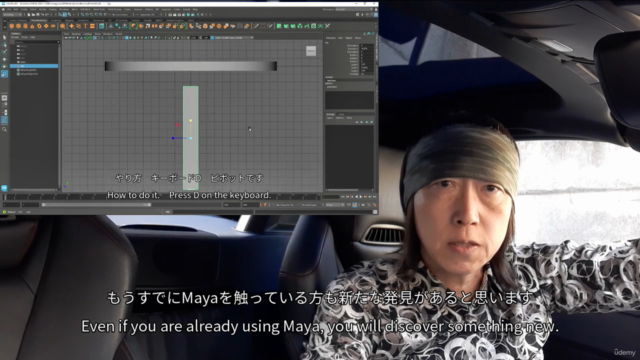The image size is (640, 360).
Task: Click the magnifier search icon in the left toolbox
Action: click(x=4, y=129)
